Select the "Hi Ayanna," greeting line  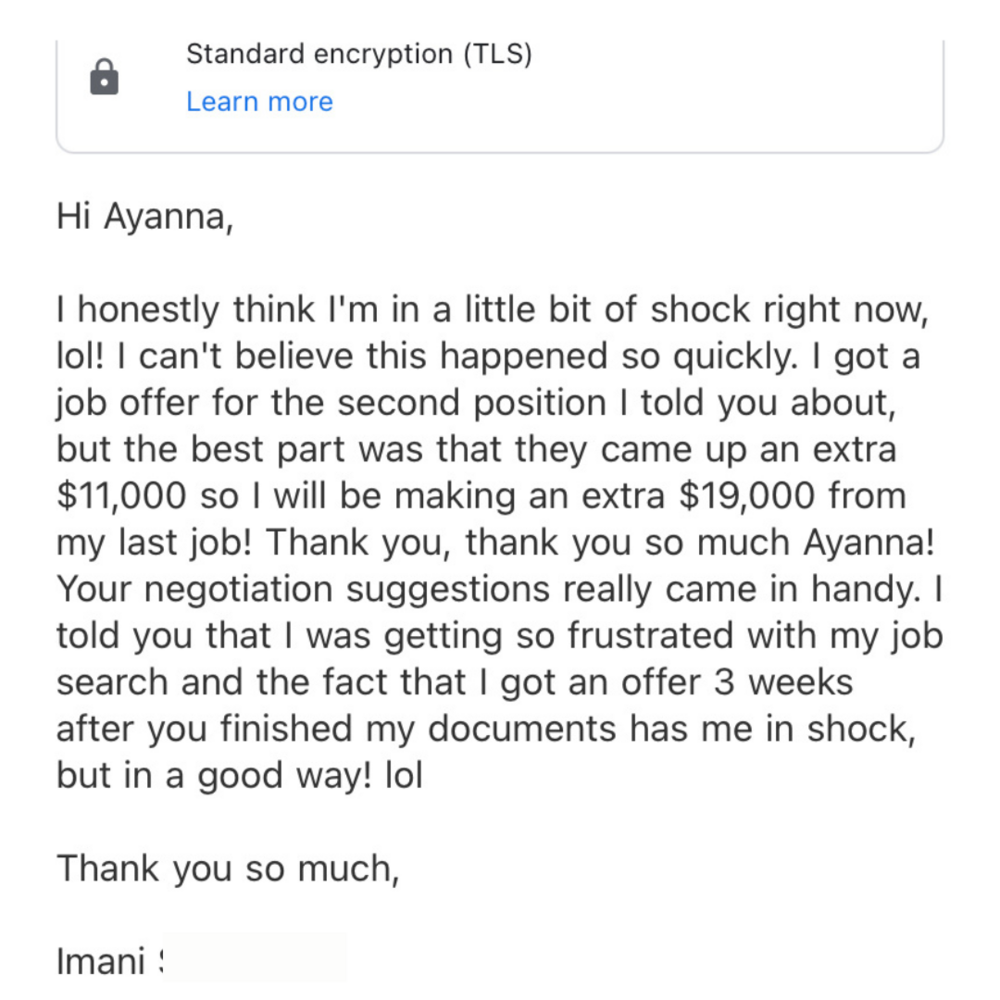click(x=145, y=217)
